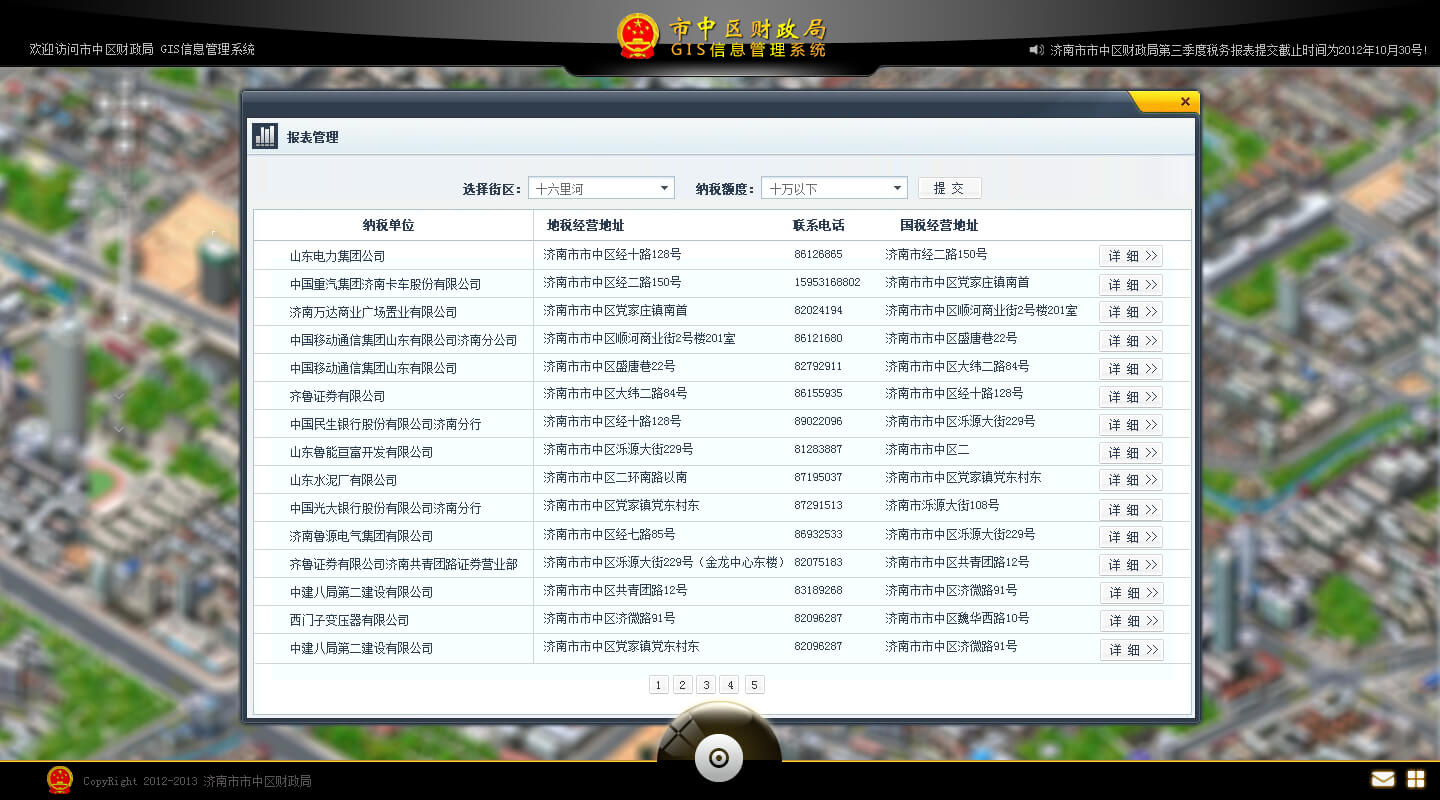
Task: Go to page 4 of the table
Action: 730,685
